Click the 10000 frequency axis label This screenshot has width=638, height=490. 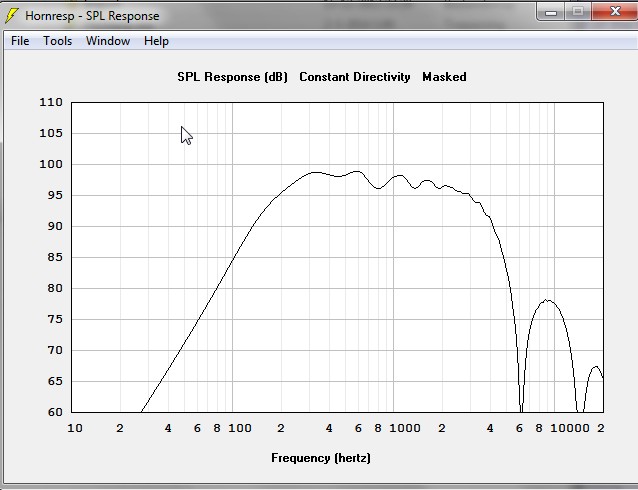[x=570, y=428]
